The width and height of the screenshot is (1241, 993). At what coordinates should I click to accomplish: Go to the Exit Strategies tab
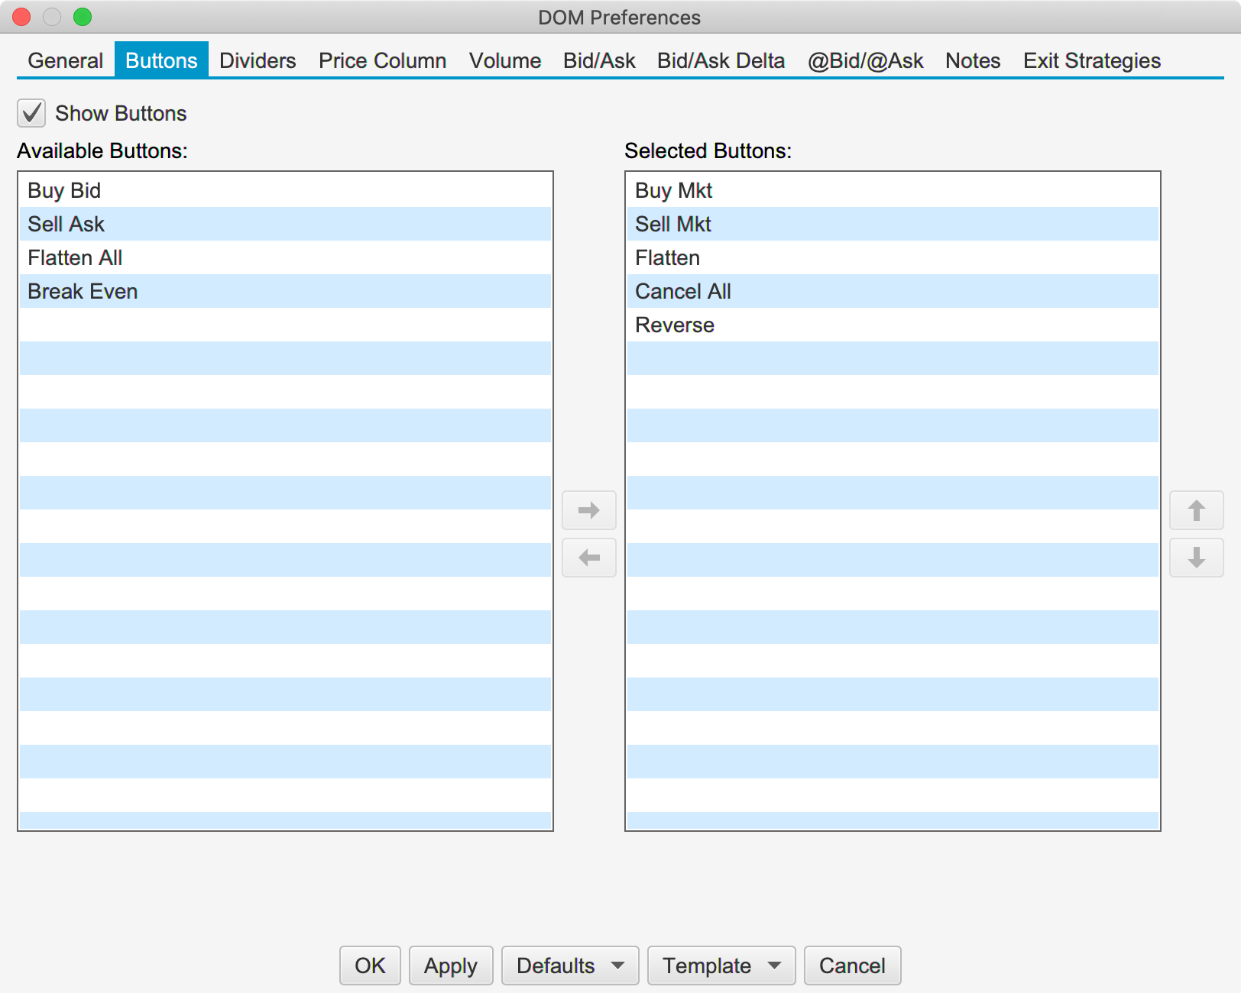click(x=1091, y=61)
